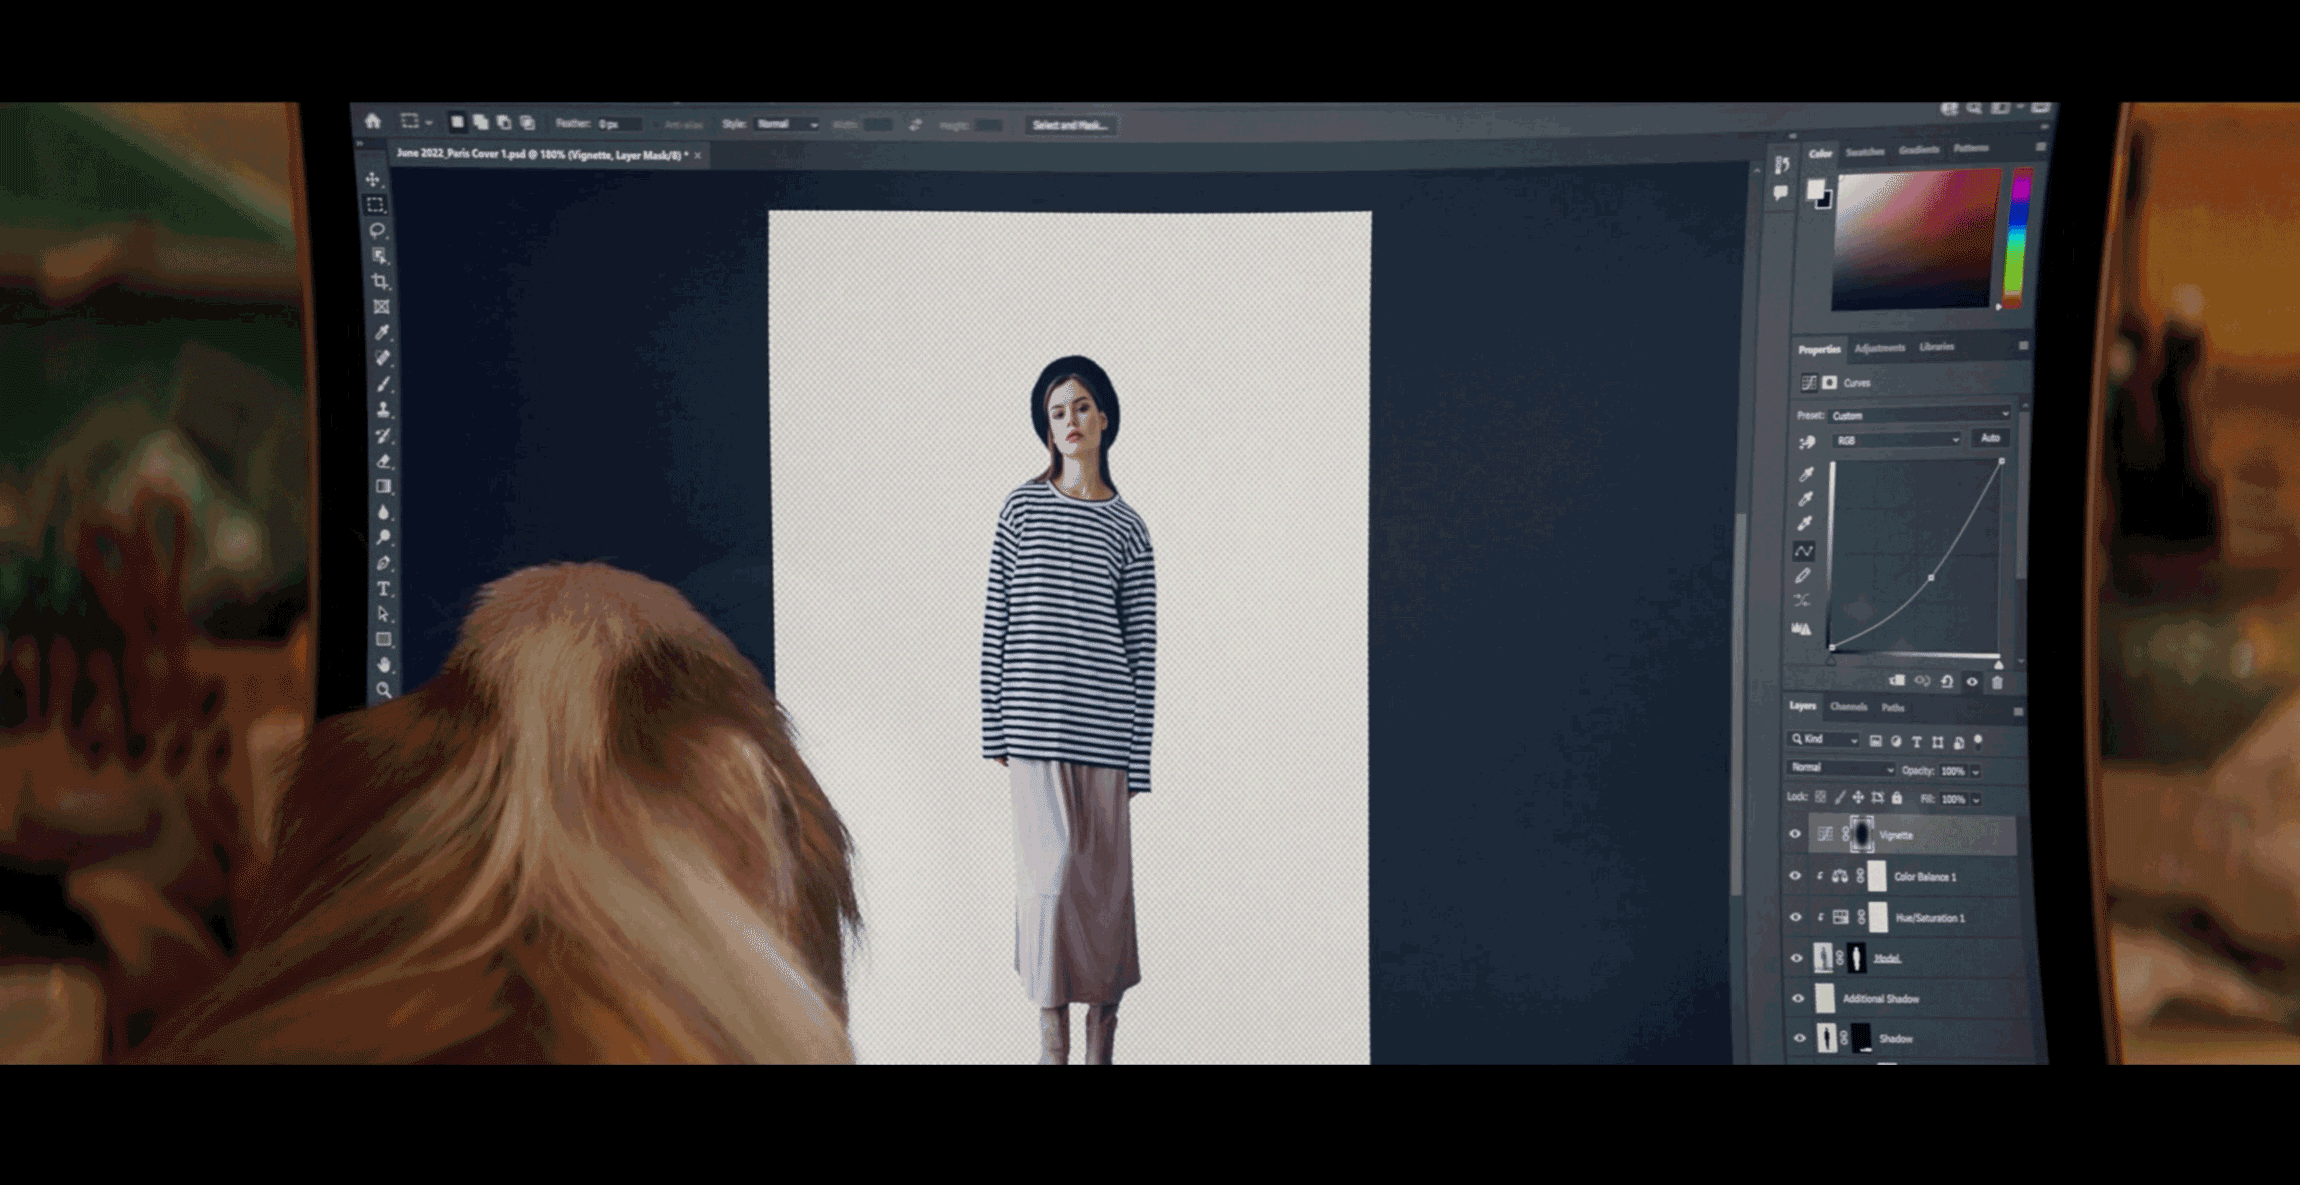Click the white point eyedropper in Curves
Image resolution: width=2300 pixels, height=1185 pixels.
[x=1805, y=523]
